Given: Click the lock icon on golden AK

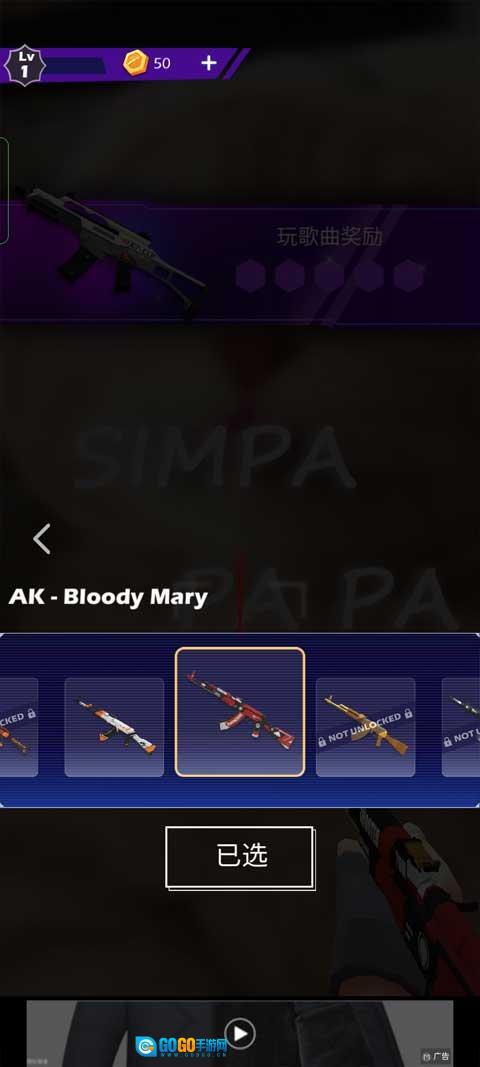Looking at the screenshot, I should point(408,713).
